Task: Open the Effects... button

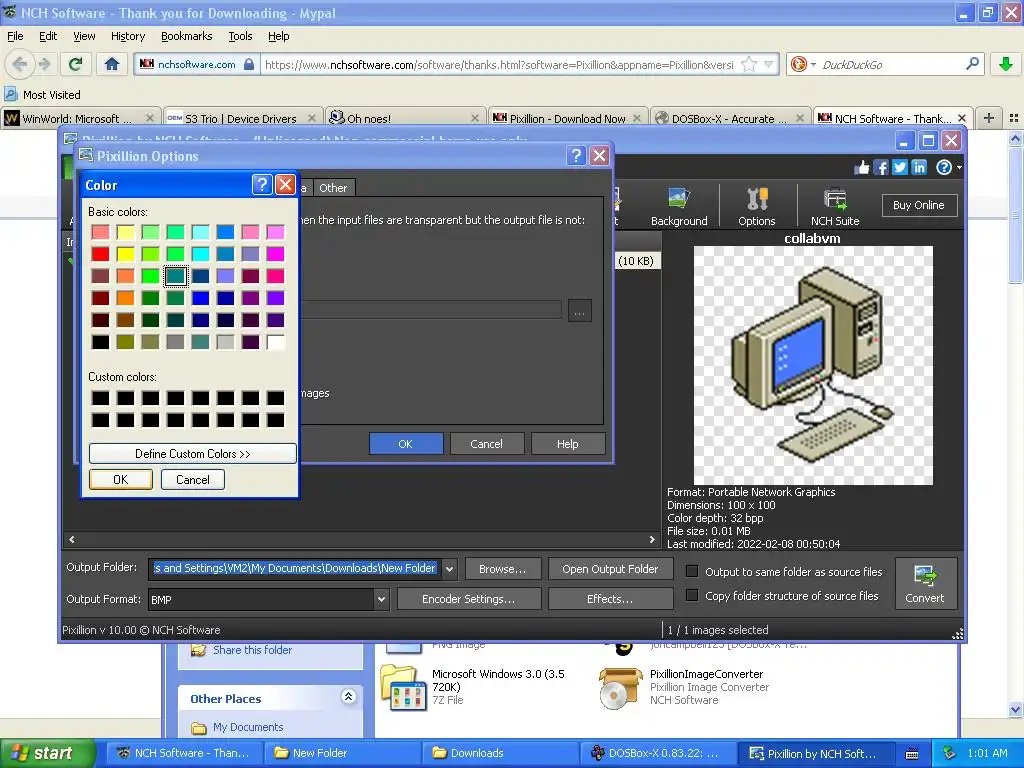Action: [610, 599]
